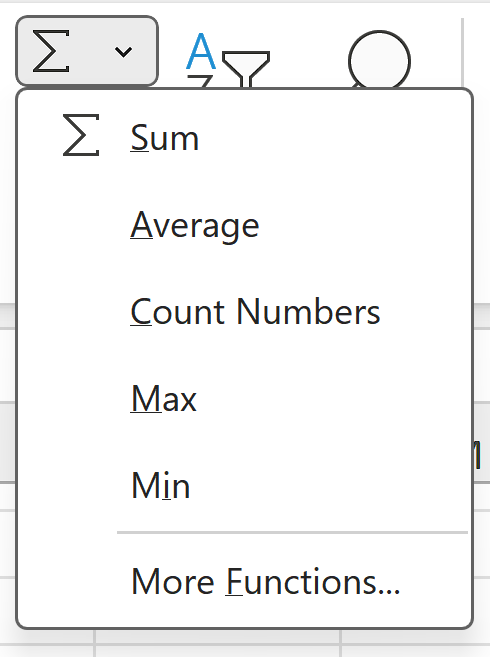Image resolution: width=490 pixels, height=657 pixels.
Task: Choose Sum from the AutoSum menu
Action: (x=245, y=137)
